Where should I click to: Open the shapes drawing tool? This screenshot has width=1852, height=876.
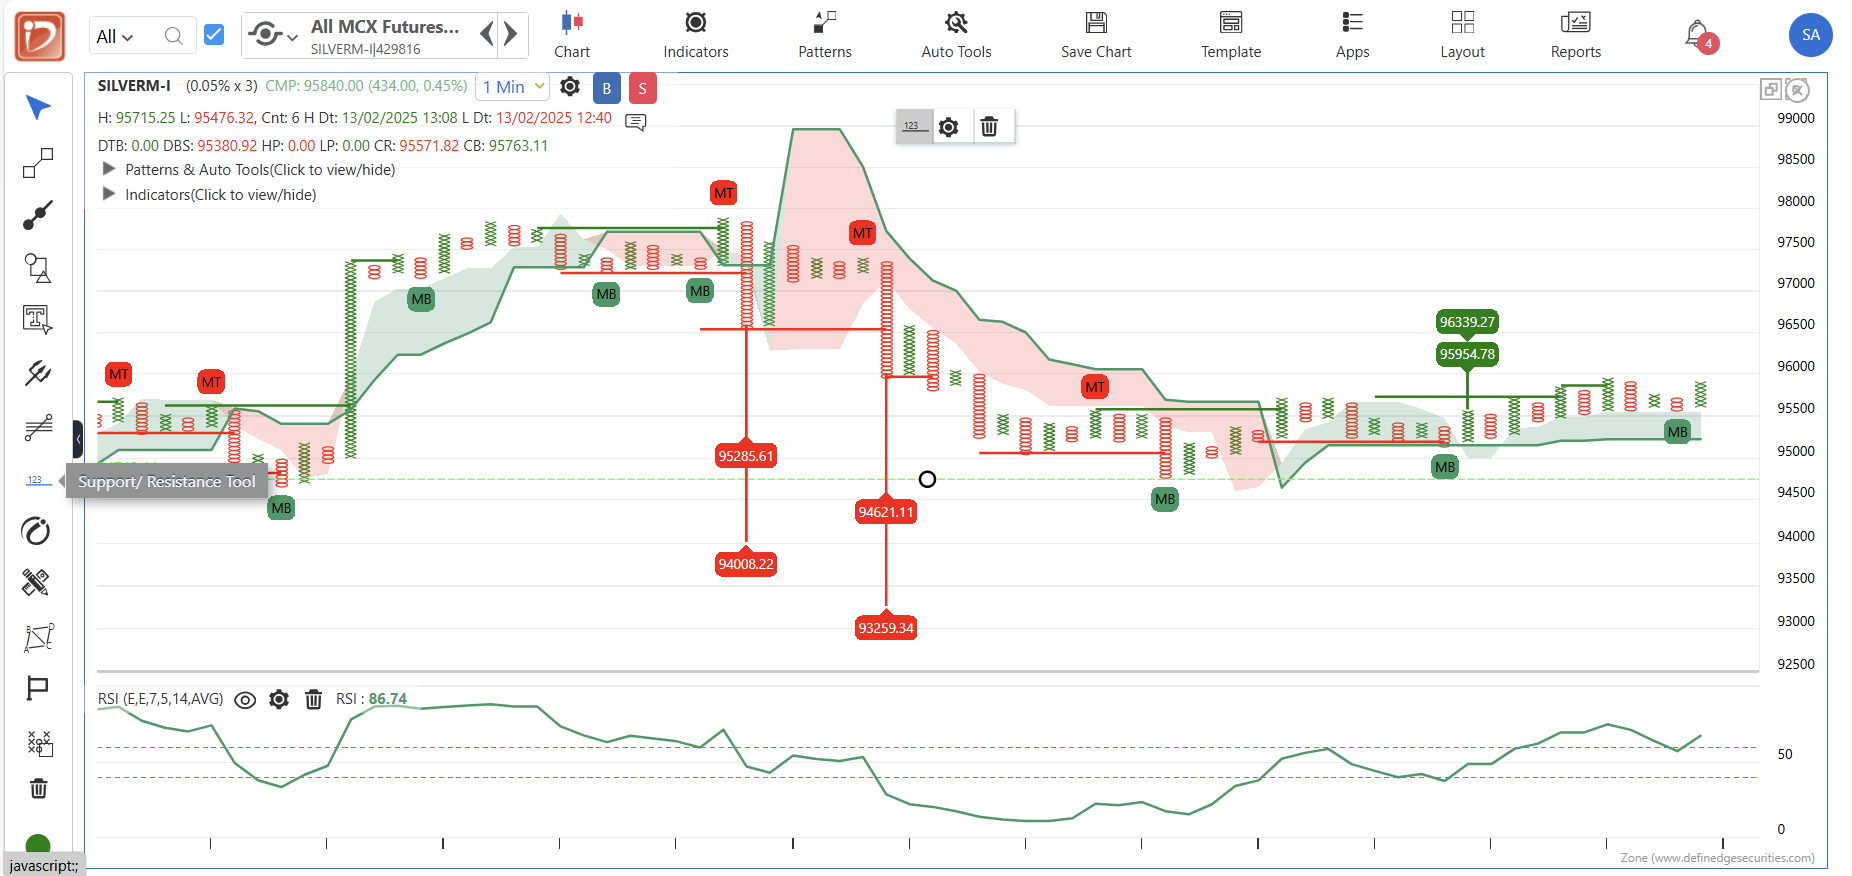point(38,267)
